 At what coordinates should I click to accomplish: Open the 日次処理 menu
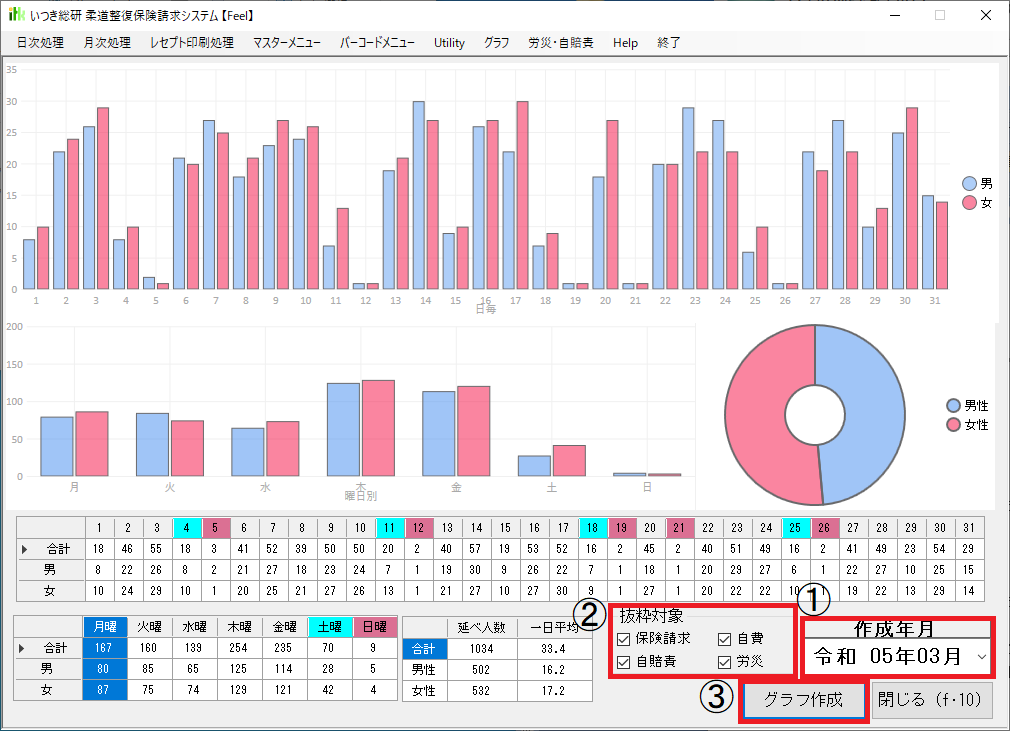pos(41,43)
